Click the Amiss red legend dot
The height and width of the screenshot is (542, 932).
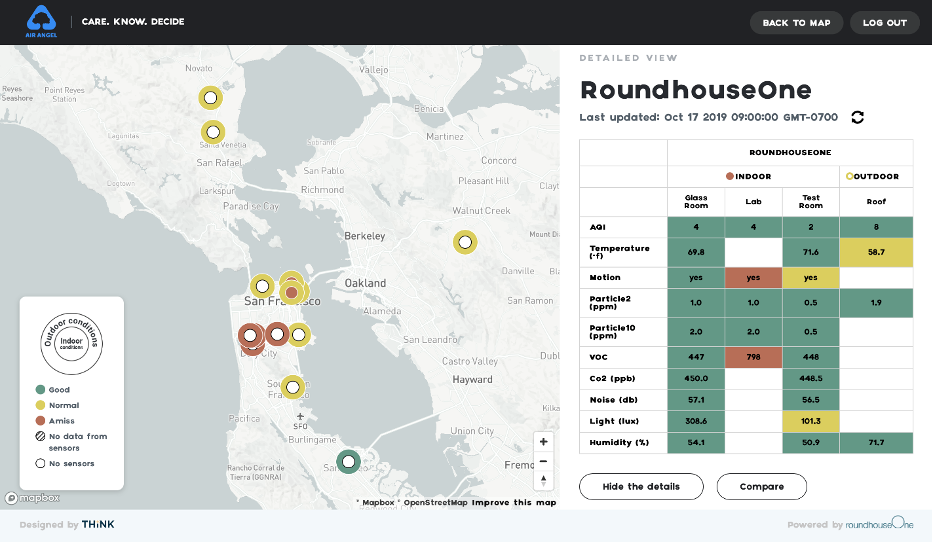[40, 420]
